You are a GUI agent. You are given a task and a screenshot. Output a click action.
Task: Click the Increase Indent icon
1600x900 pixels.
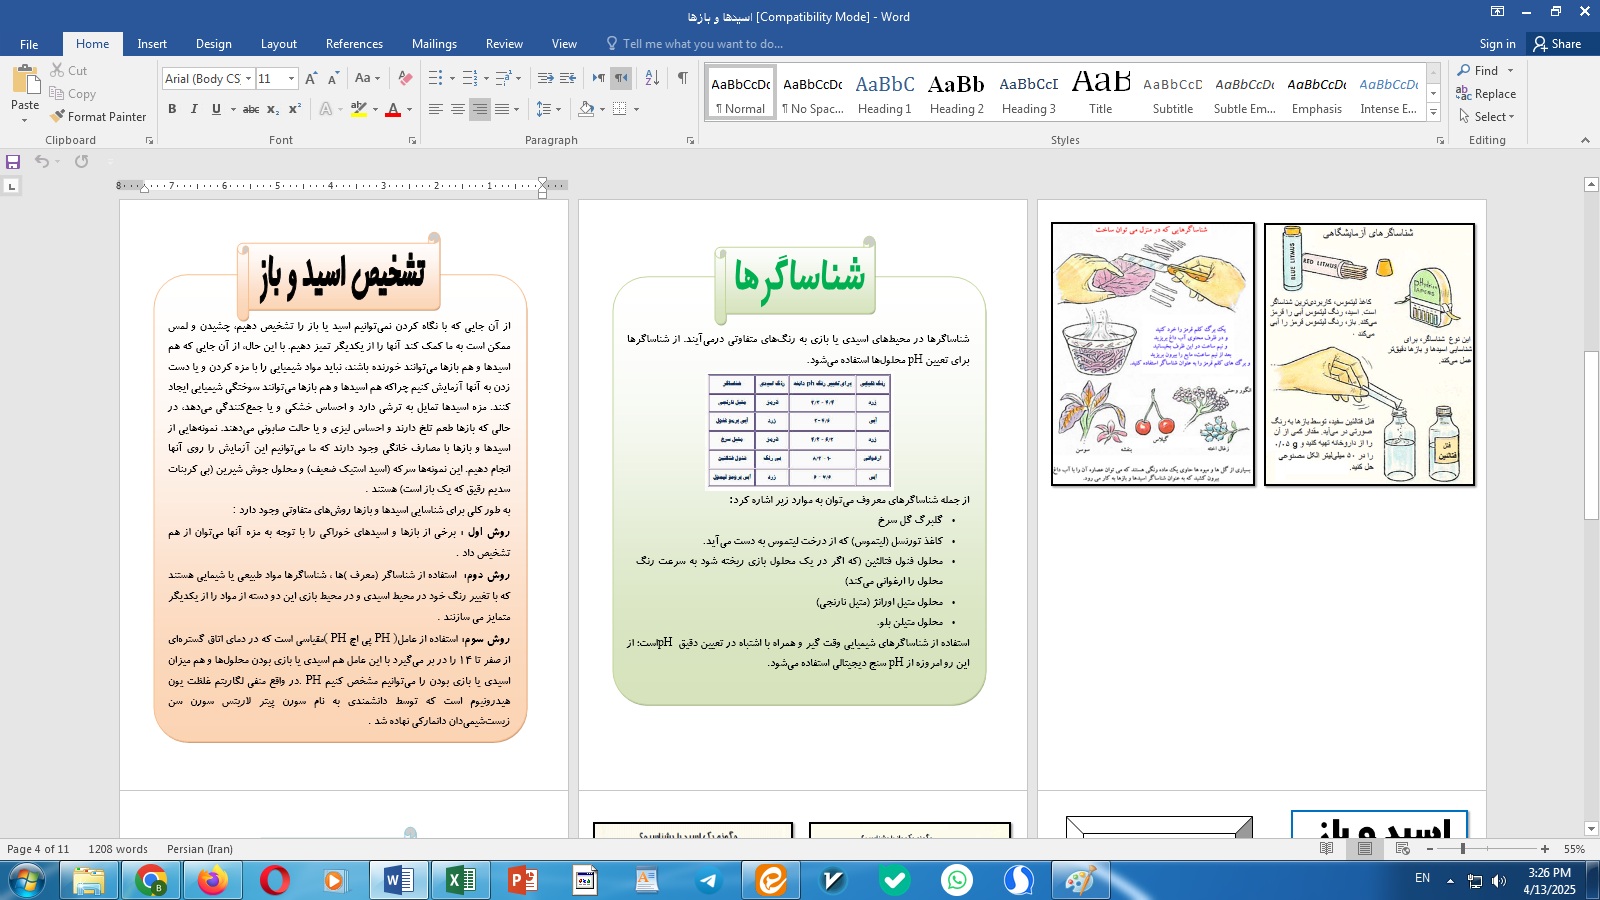coord(568,78)
